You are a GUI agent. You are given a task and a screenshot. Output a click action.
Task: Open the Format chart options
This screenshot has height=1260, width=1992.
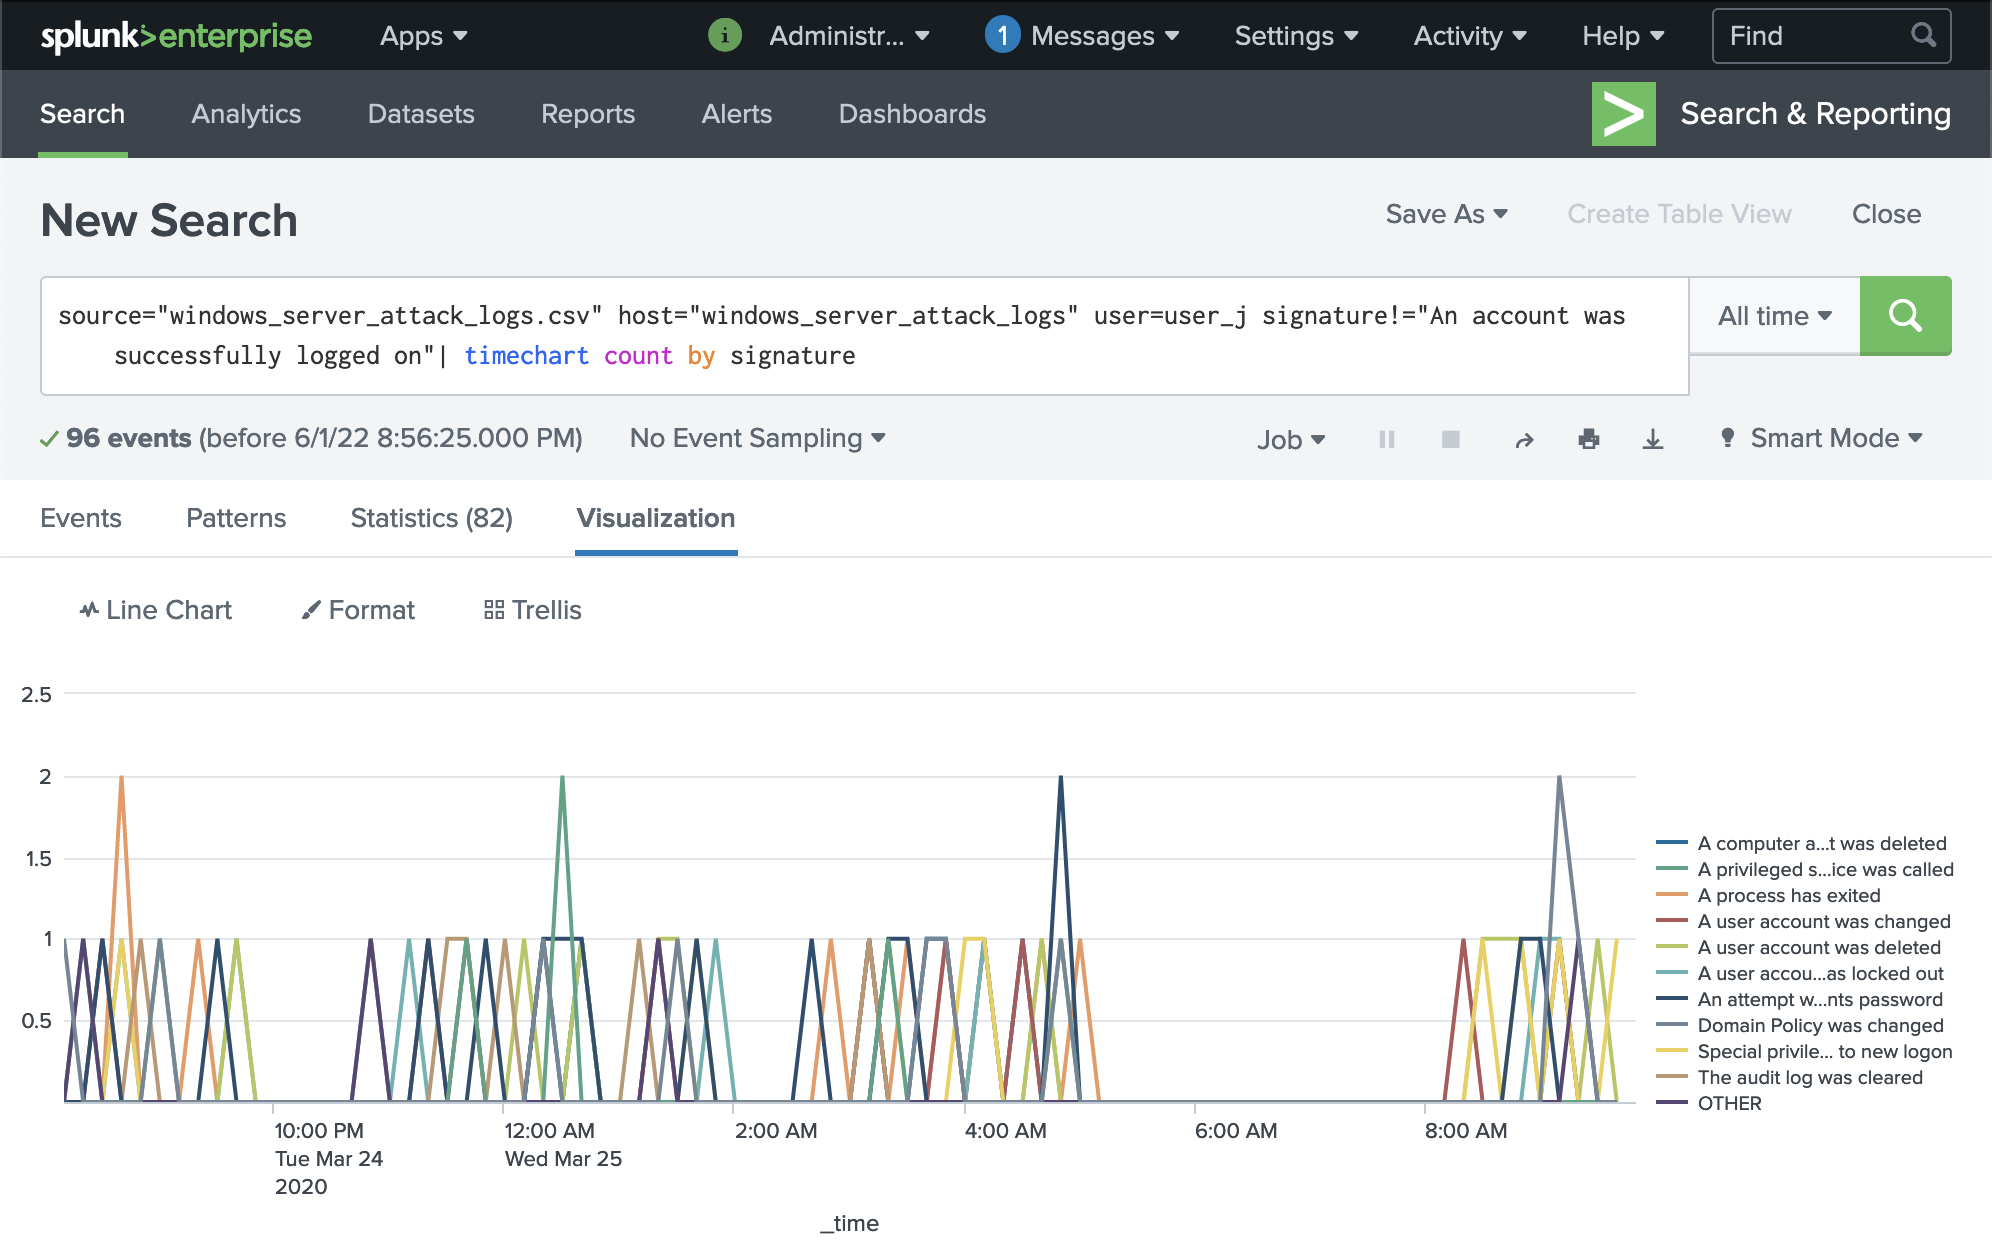tap(358, 610)
